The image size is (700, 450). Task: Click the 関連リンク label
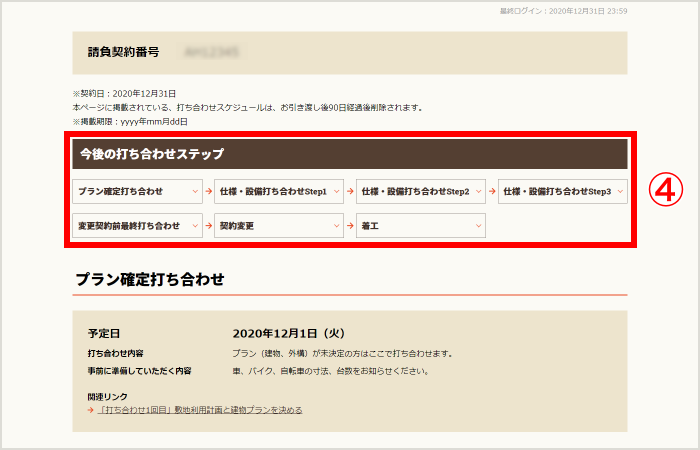pyautogui.click(x=108, y=396)
